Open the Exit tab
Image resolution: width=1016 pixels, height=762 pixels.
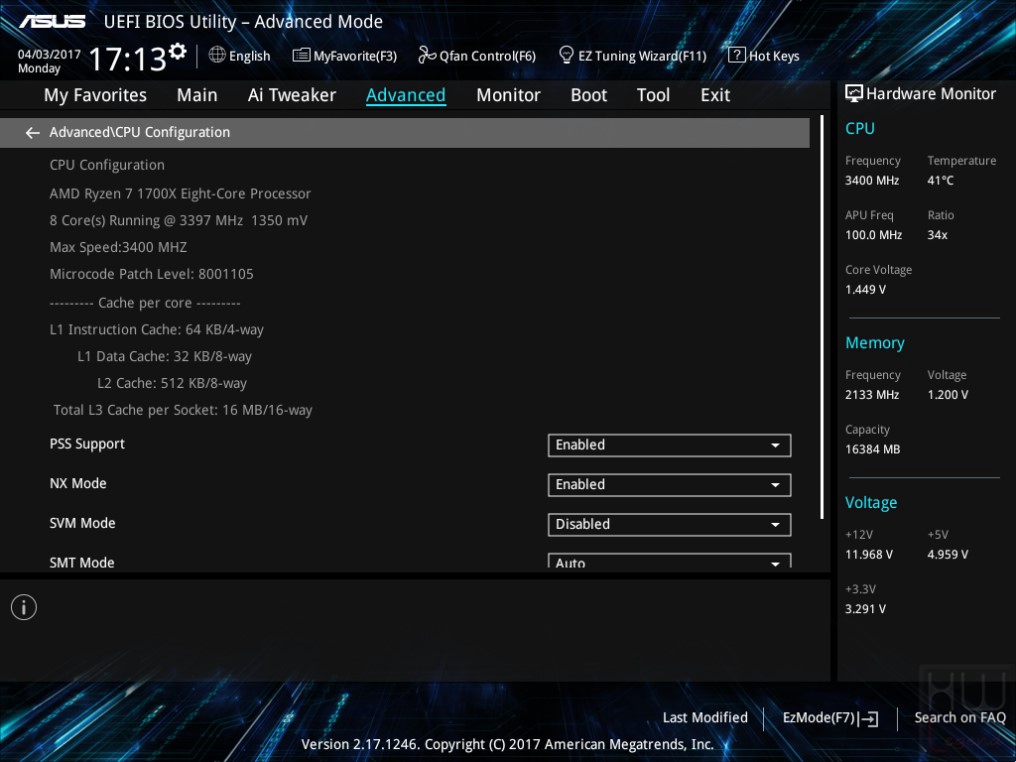(715, 95)
